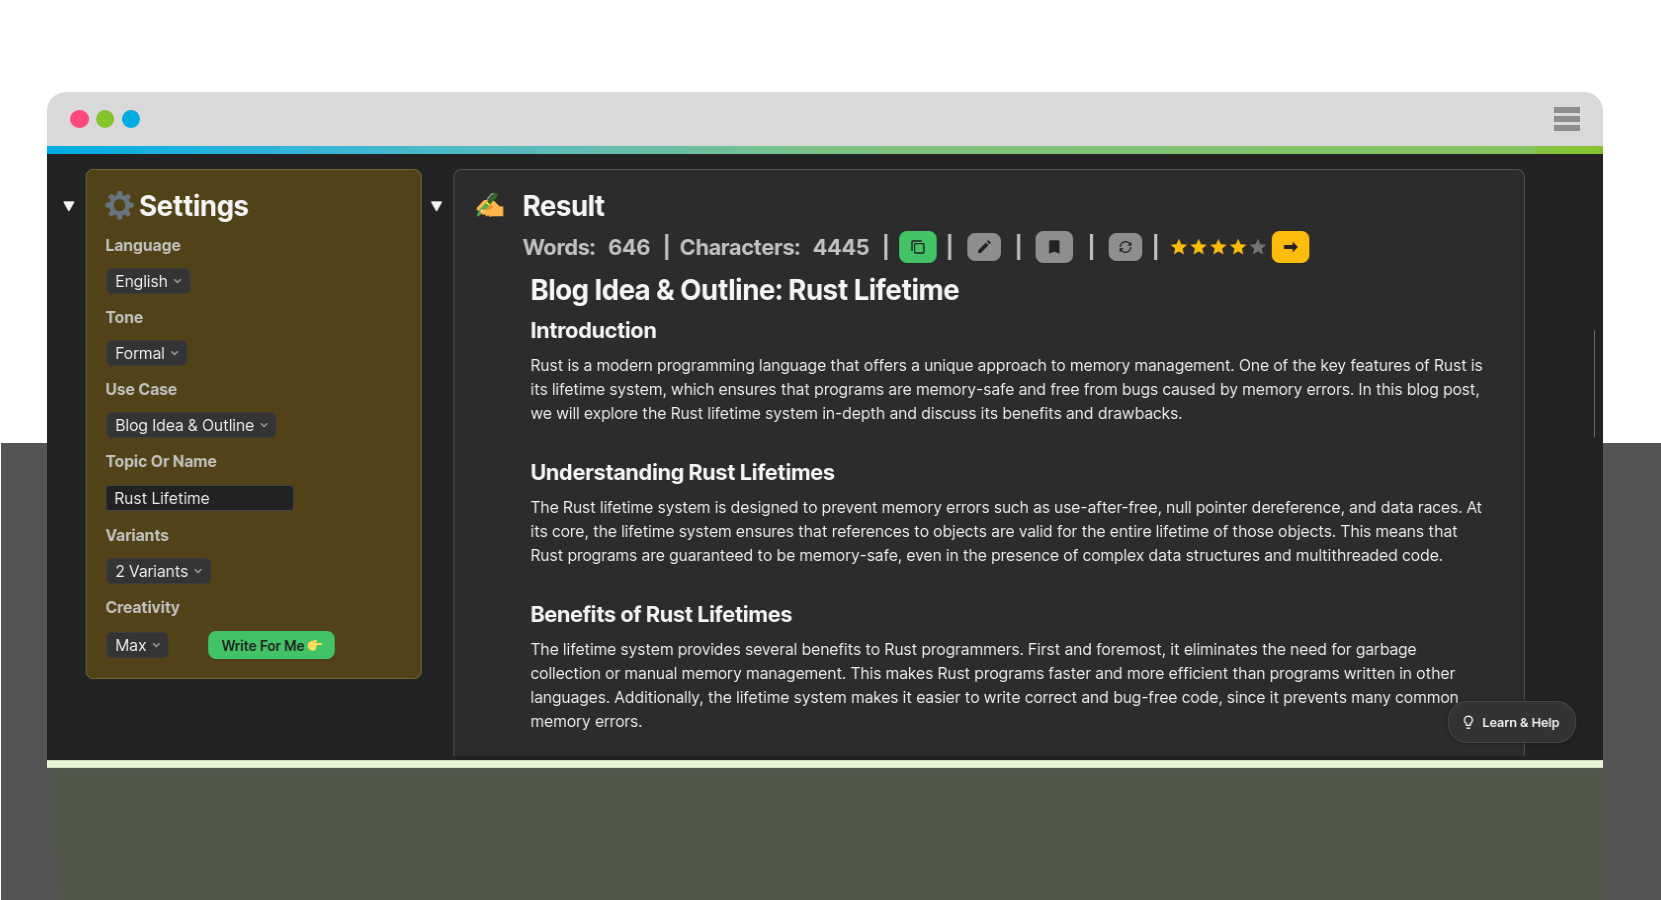Click the 'Characters: 4445' counter
This screenshot has height=900, width=1661.
774,247
